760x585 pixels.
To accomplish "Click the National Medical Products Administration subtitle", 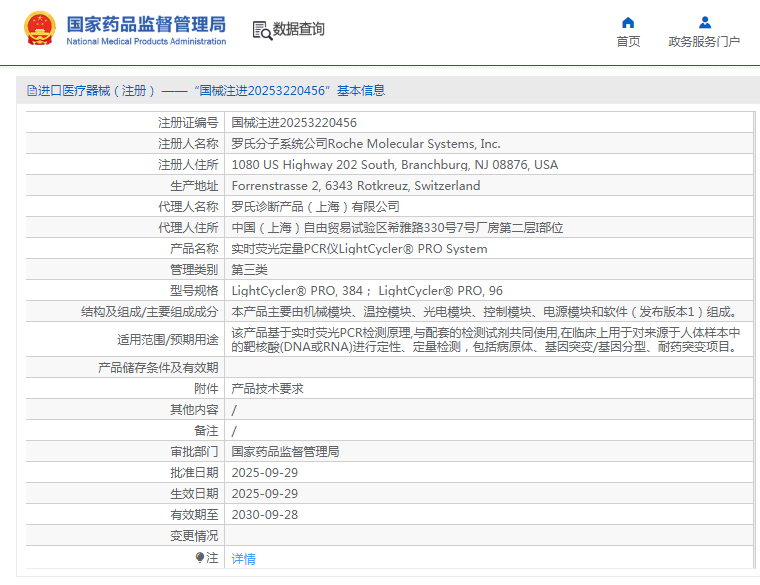I will (146, 42).
